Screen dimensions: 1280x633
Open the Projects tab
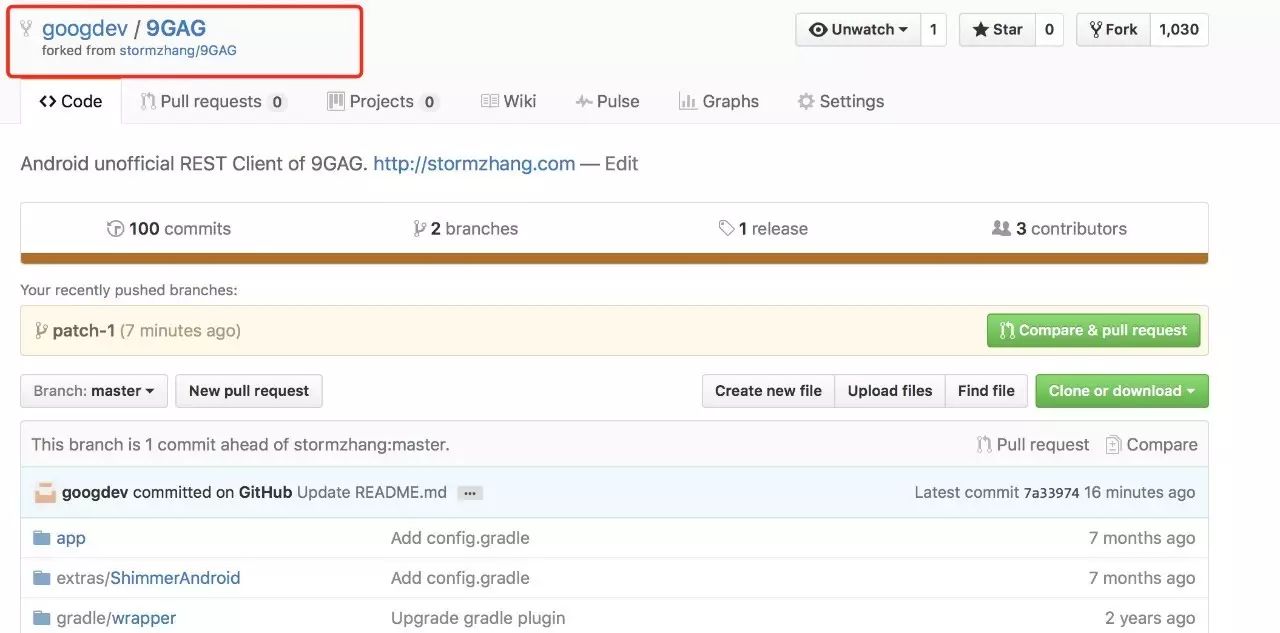pos(383,101)
